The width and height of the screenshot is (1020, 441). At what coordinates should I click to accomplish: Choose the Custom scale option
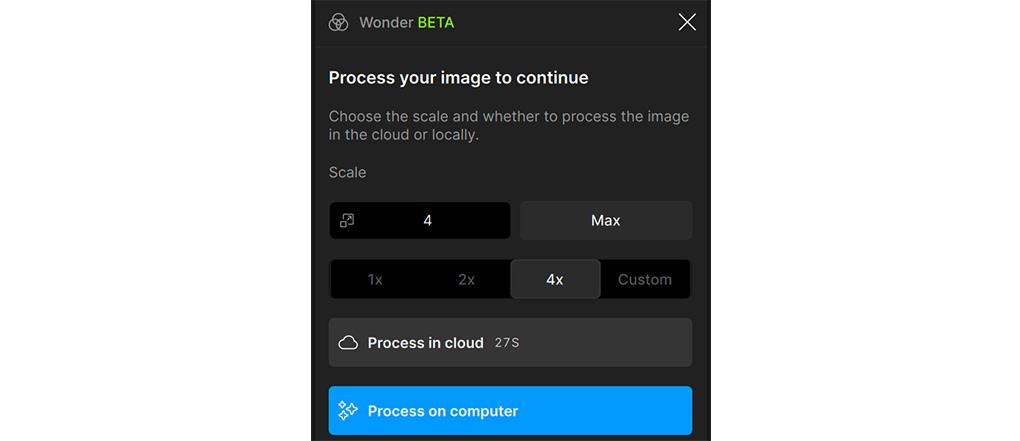645,279
